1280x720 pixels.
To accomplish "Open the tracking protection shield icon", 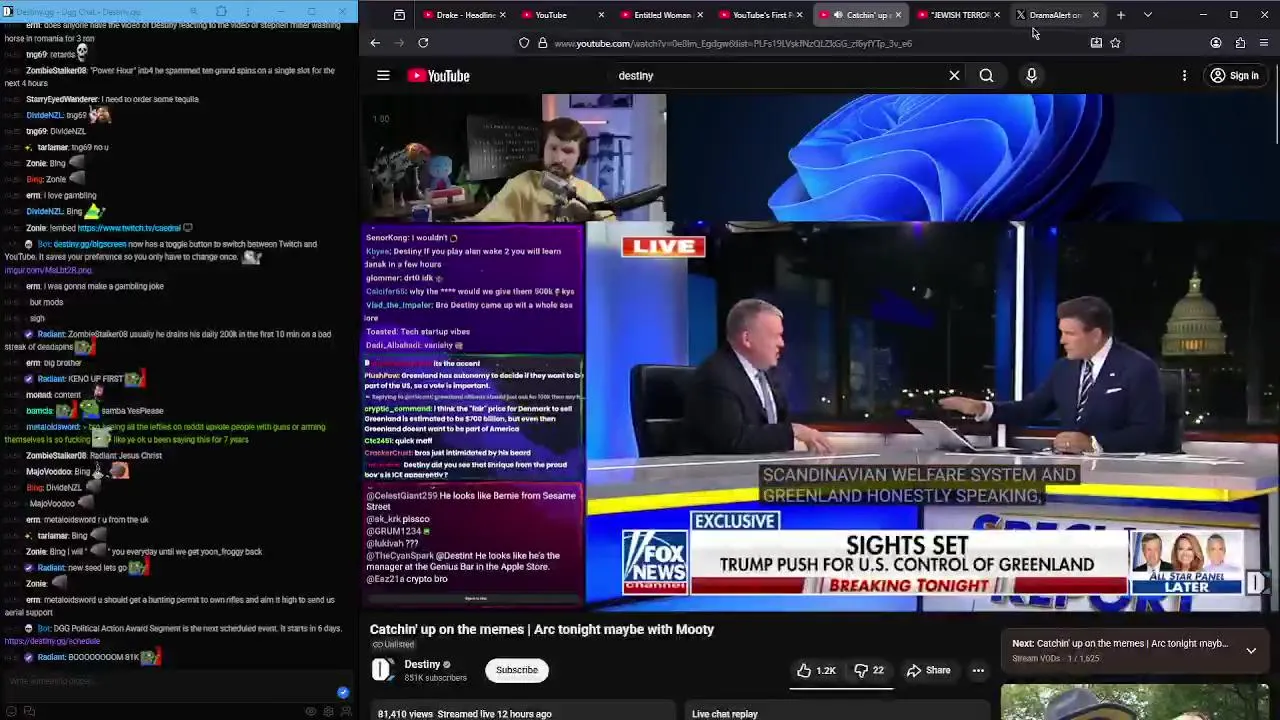I will click(524, 43).
